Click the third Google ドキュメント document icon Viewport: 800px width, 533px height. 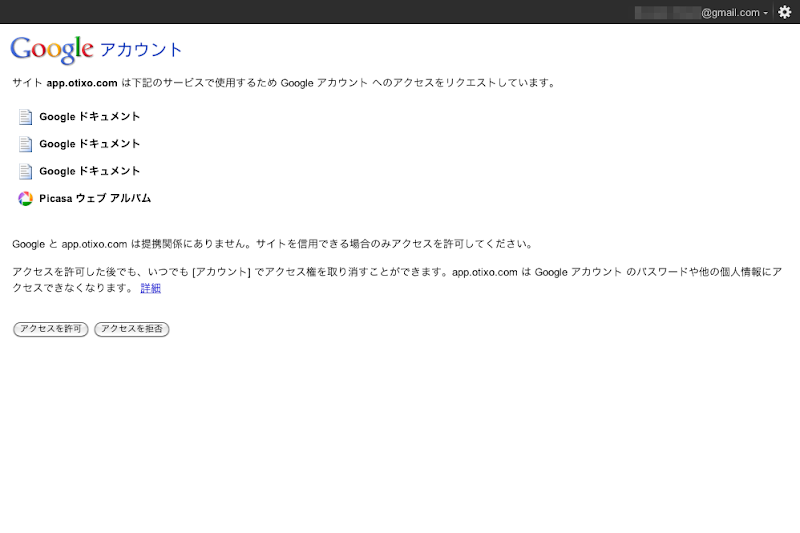point(26,171)
